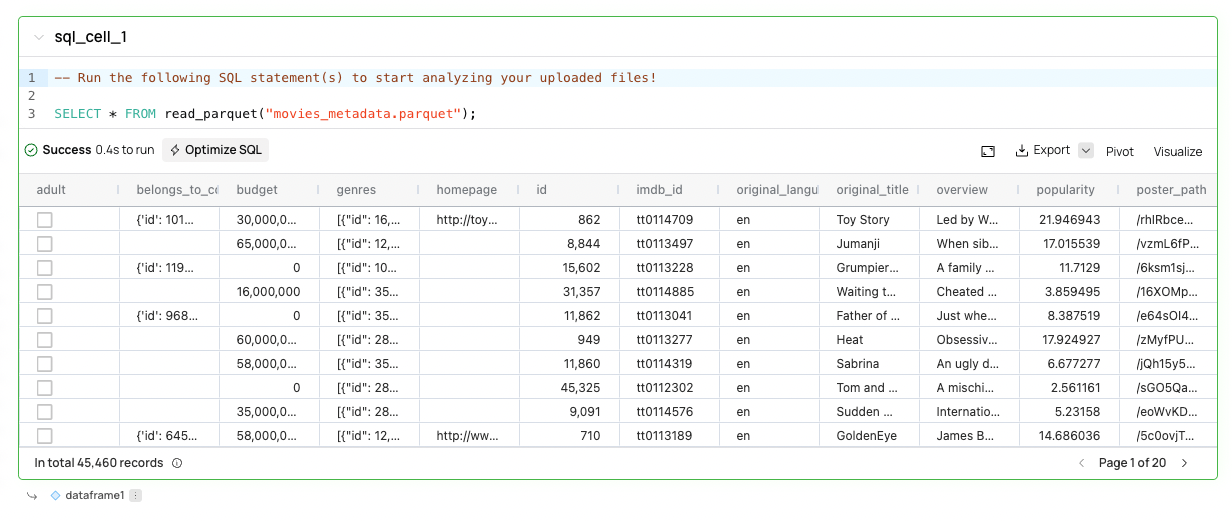This screenshot has height=521, width=1232.
Task: Click the dataframe1 output label
Action: (94, 495)
